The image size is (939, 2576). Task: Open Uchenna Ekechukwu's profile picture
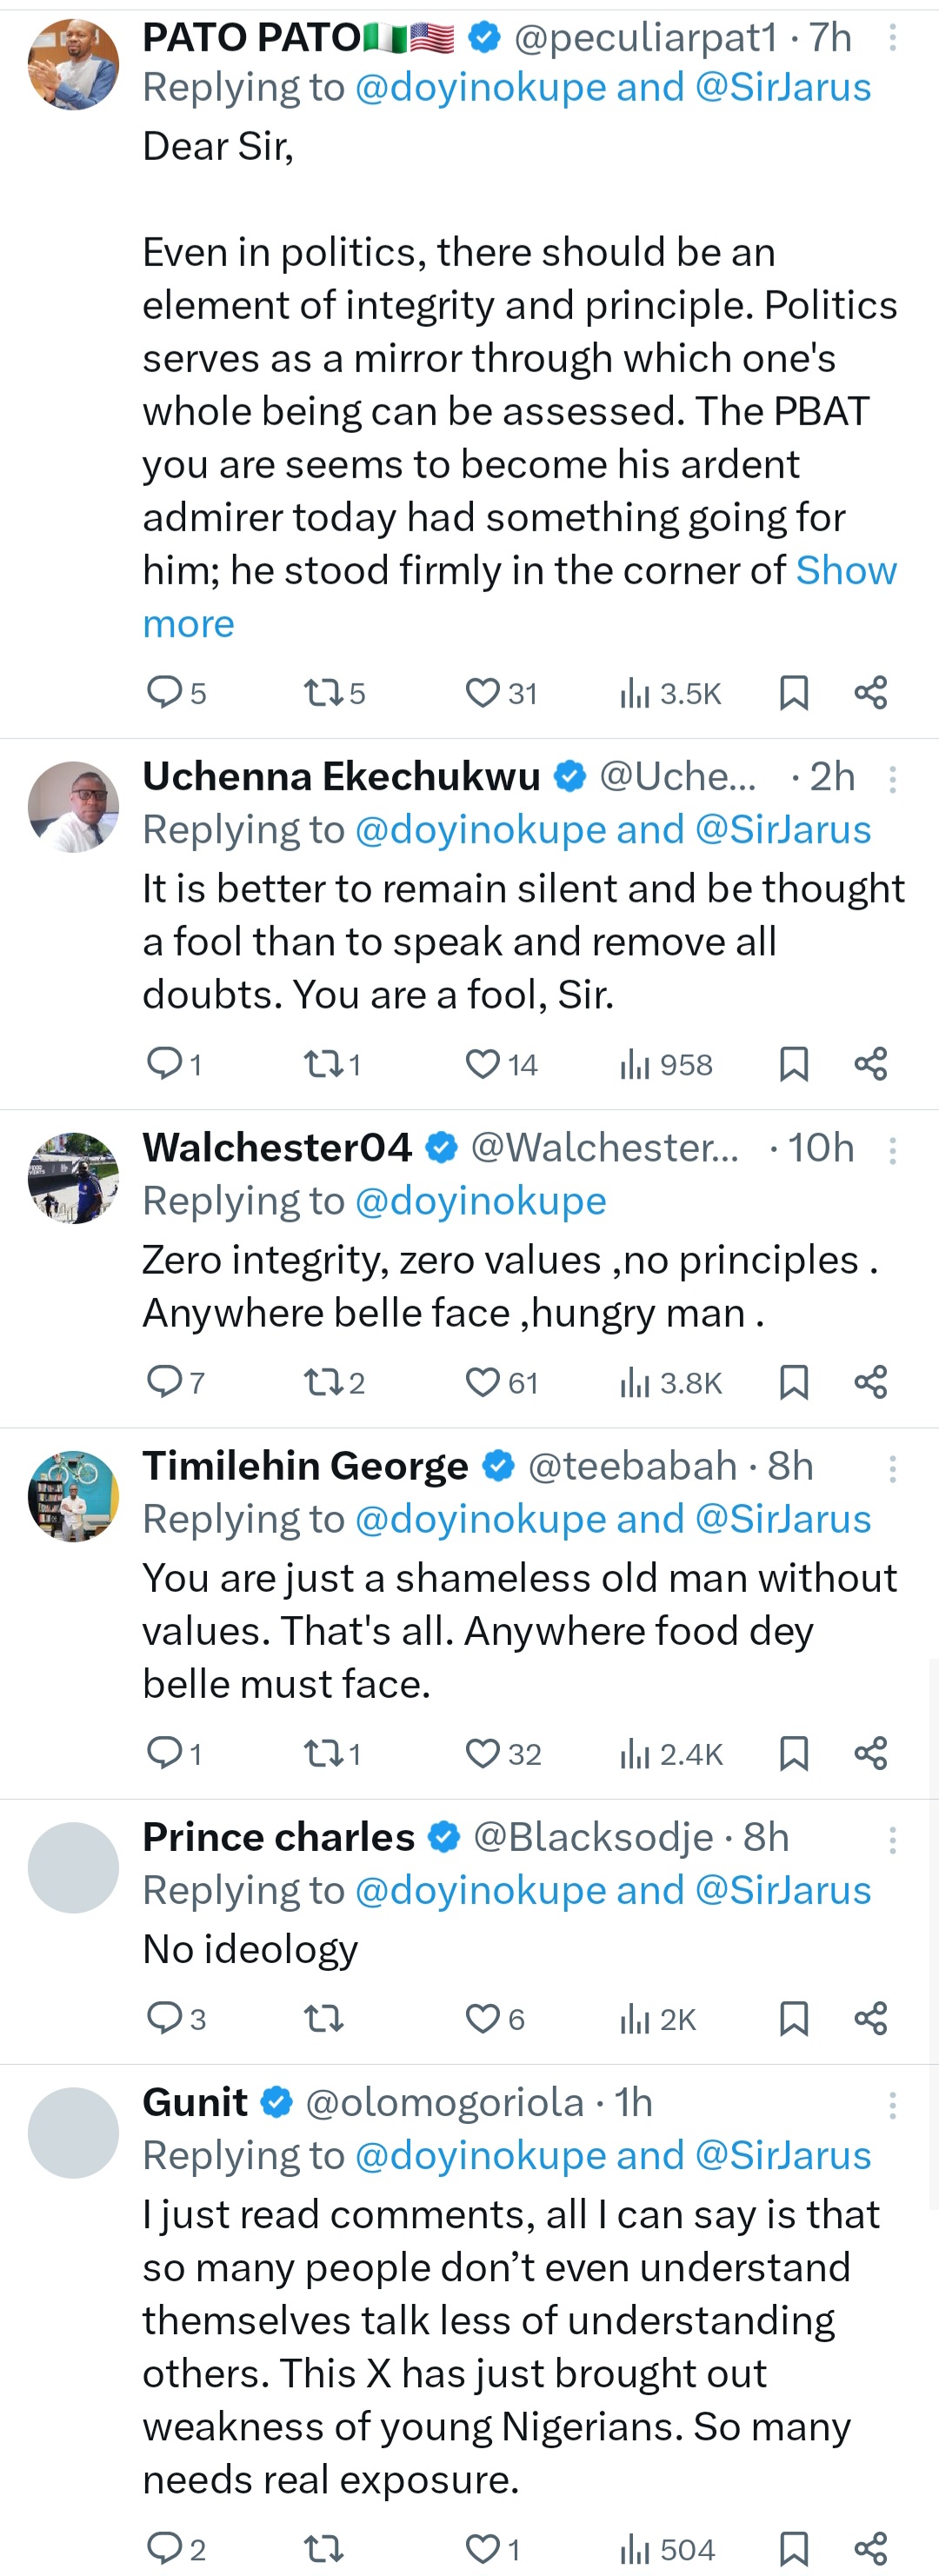pos(73,807)
